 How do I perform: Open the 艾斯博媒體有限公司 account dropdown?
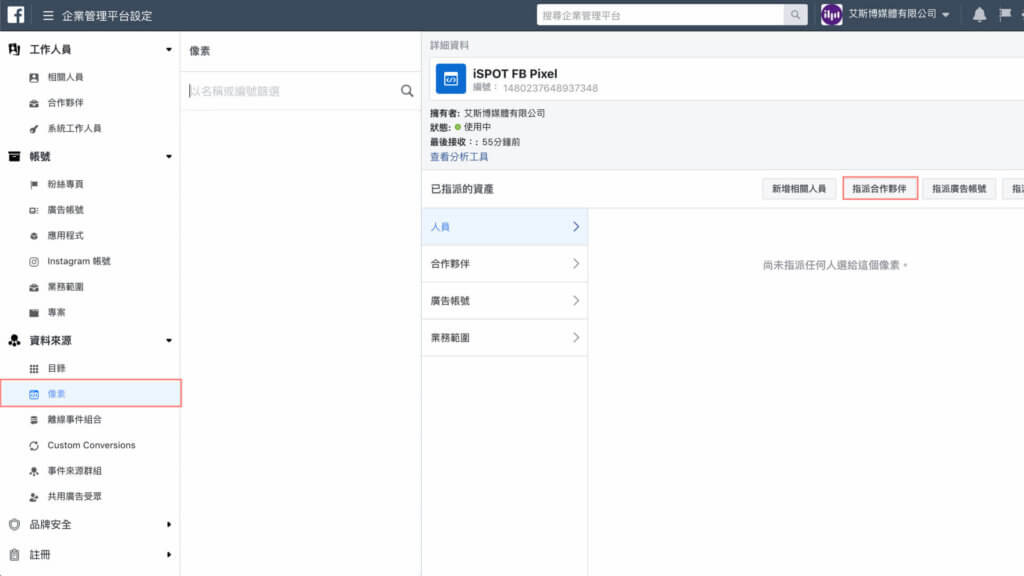899,14
